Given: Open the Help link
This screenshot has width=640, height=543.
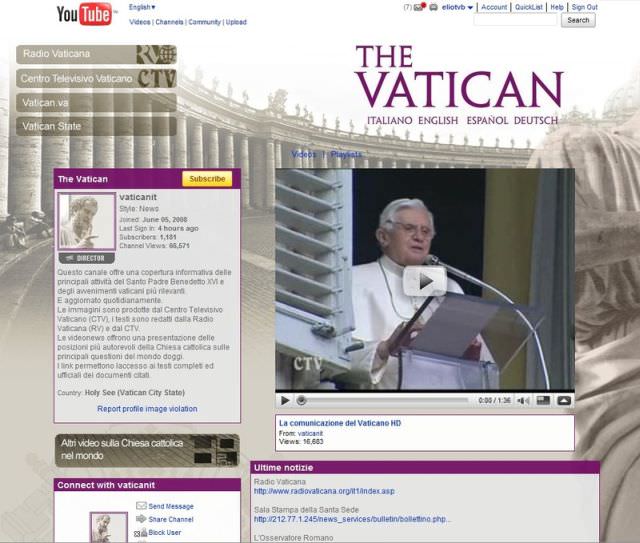Looking at the screenshot, I should [x=557, y=7].
